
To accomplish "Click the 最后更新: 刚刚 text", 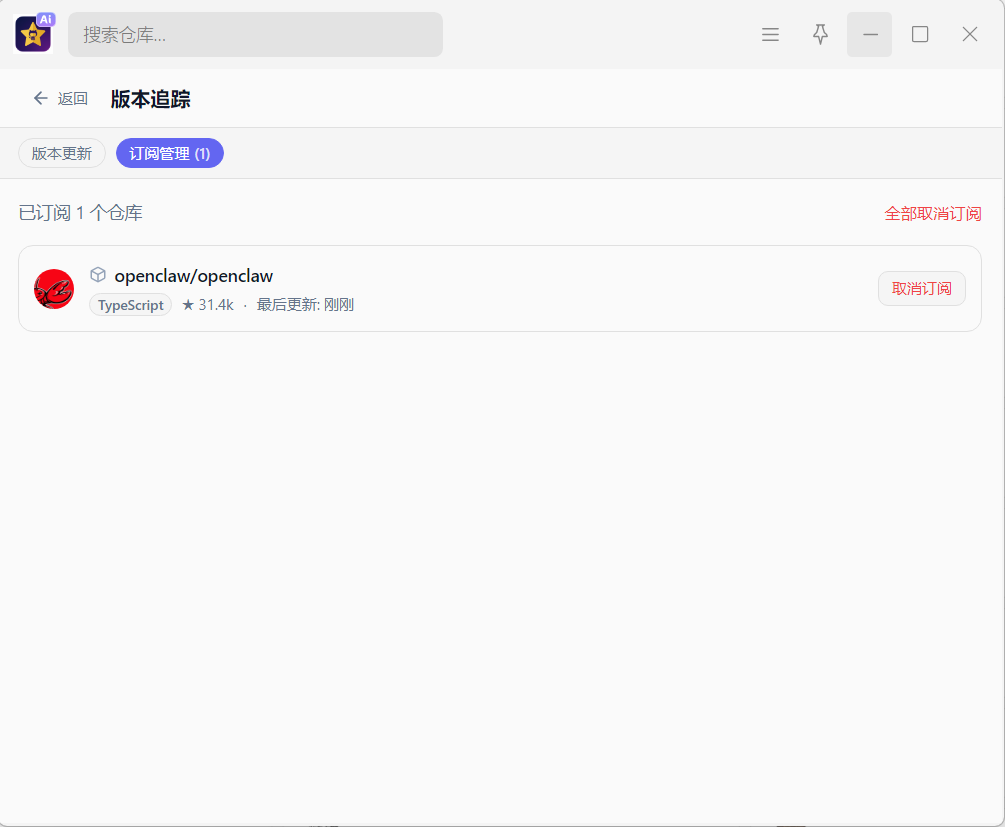I will 305,305.
